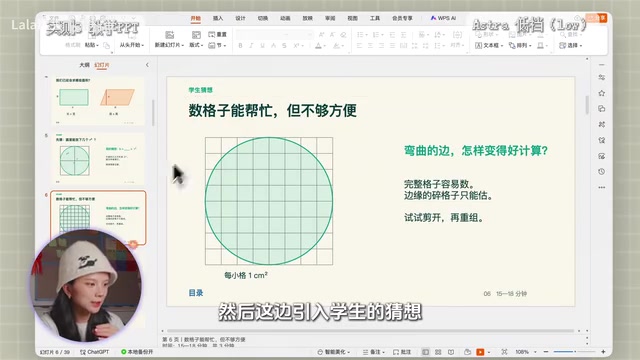This screenshot has width=640, height=360.
Task: Click the settings sliders icon in the right sidebar
Action: (x=602, y=78)
